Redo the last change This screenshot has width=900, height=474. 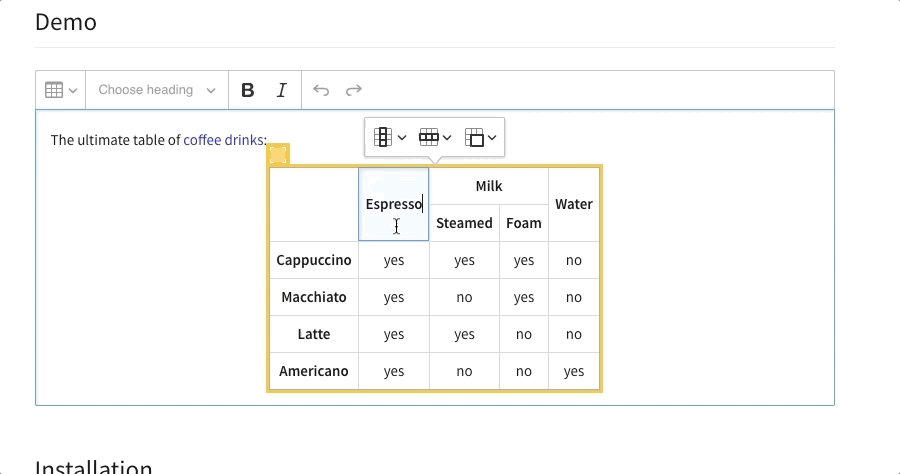(354, 90)
